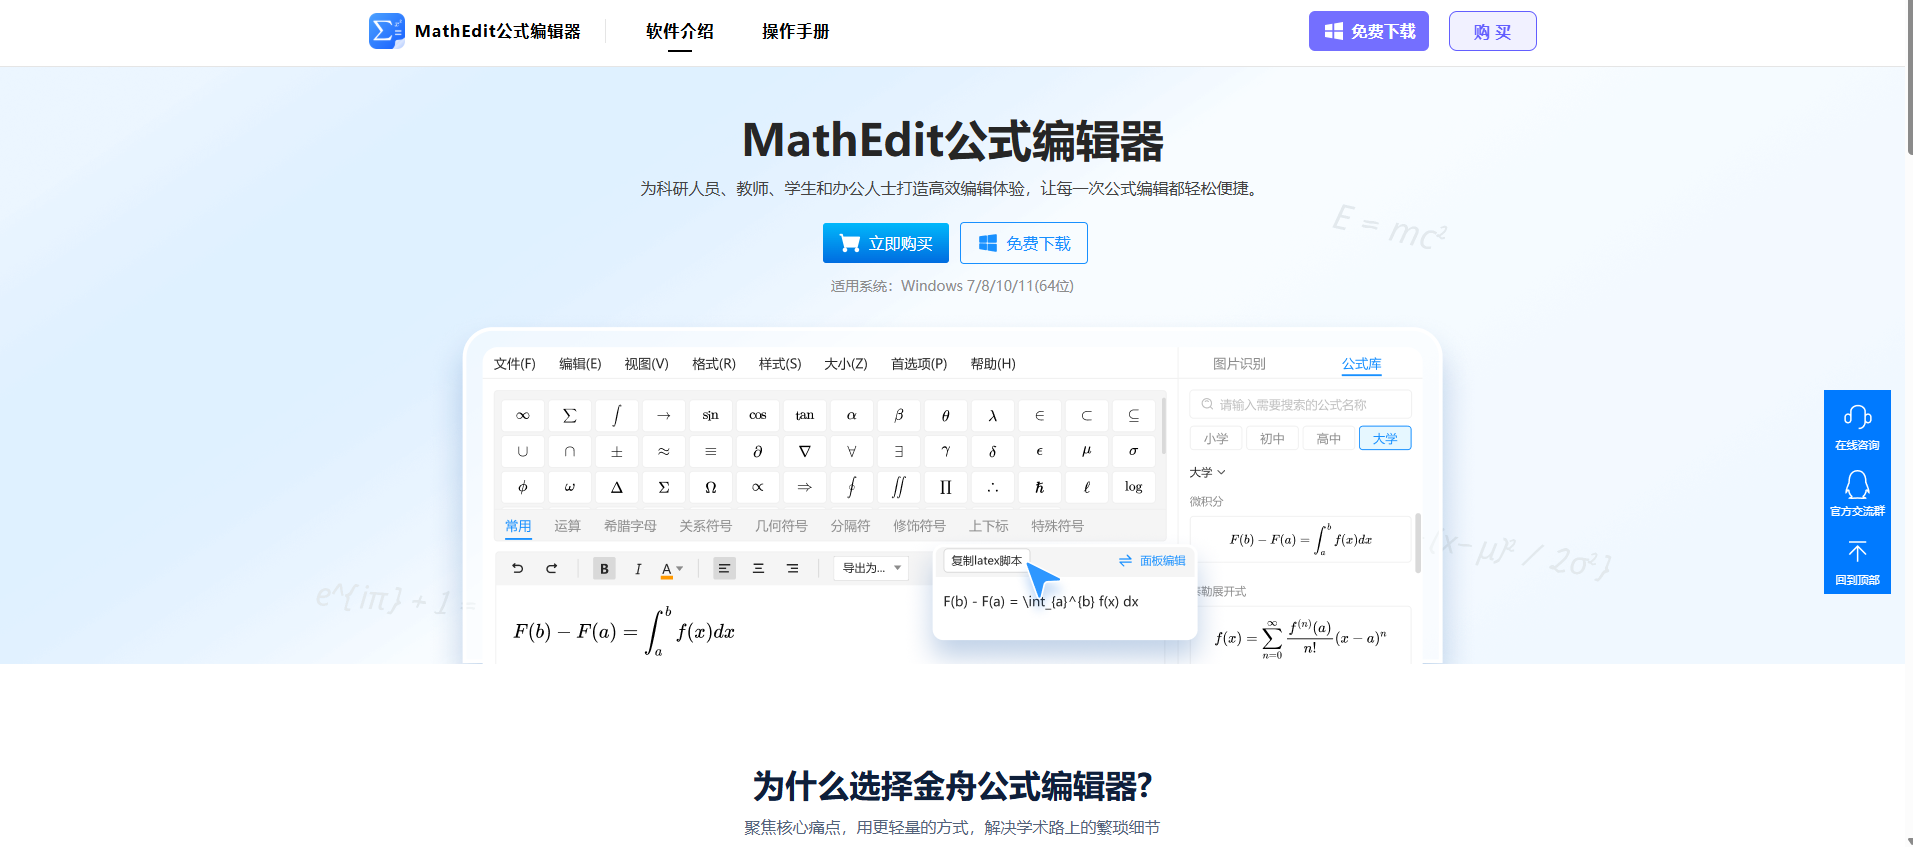Select the 初中 level filter
The height and width of the screenshot is (847, 1913).
1272,438
